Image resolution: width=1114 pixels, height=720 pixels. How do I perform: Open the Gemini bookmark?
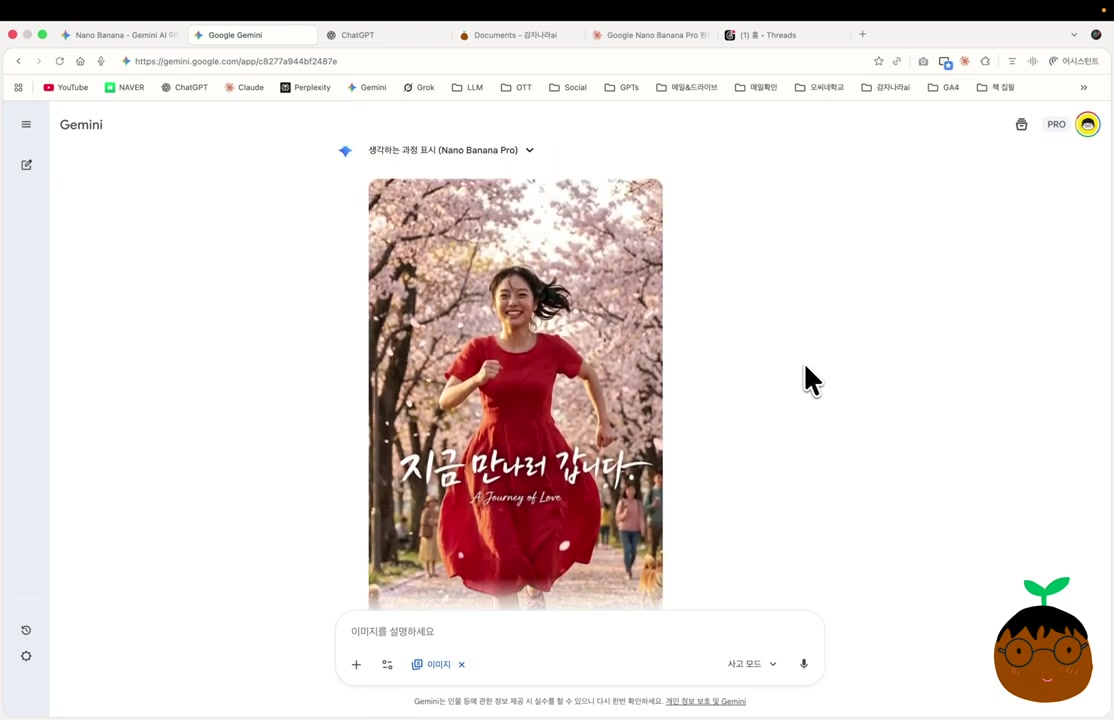[367, 87]
